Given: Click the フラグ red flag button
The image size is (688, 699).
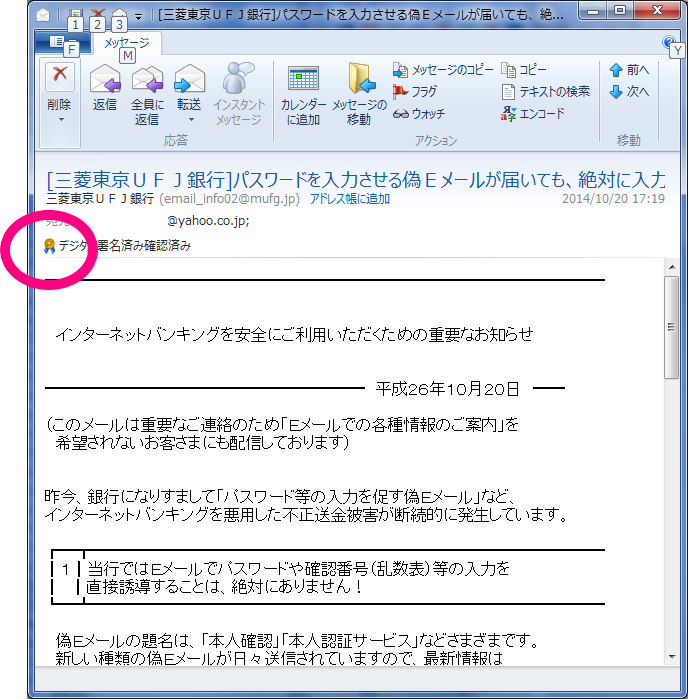Looking at the screenshot, I should tap(415, 92).
